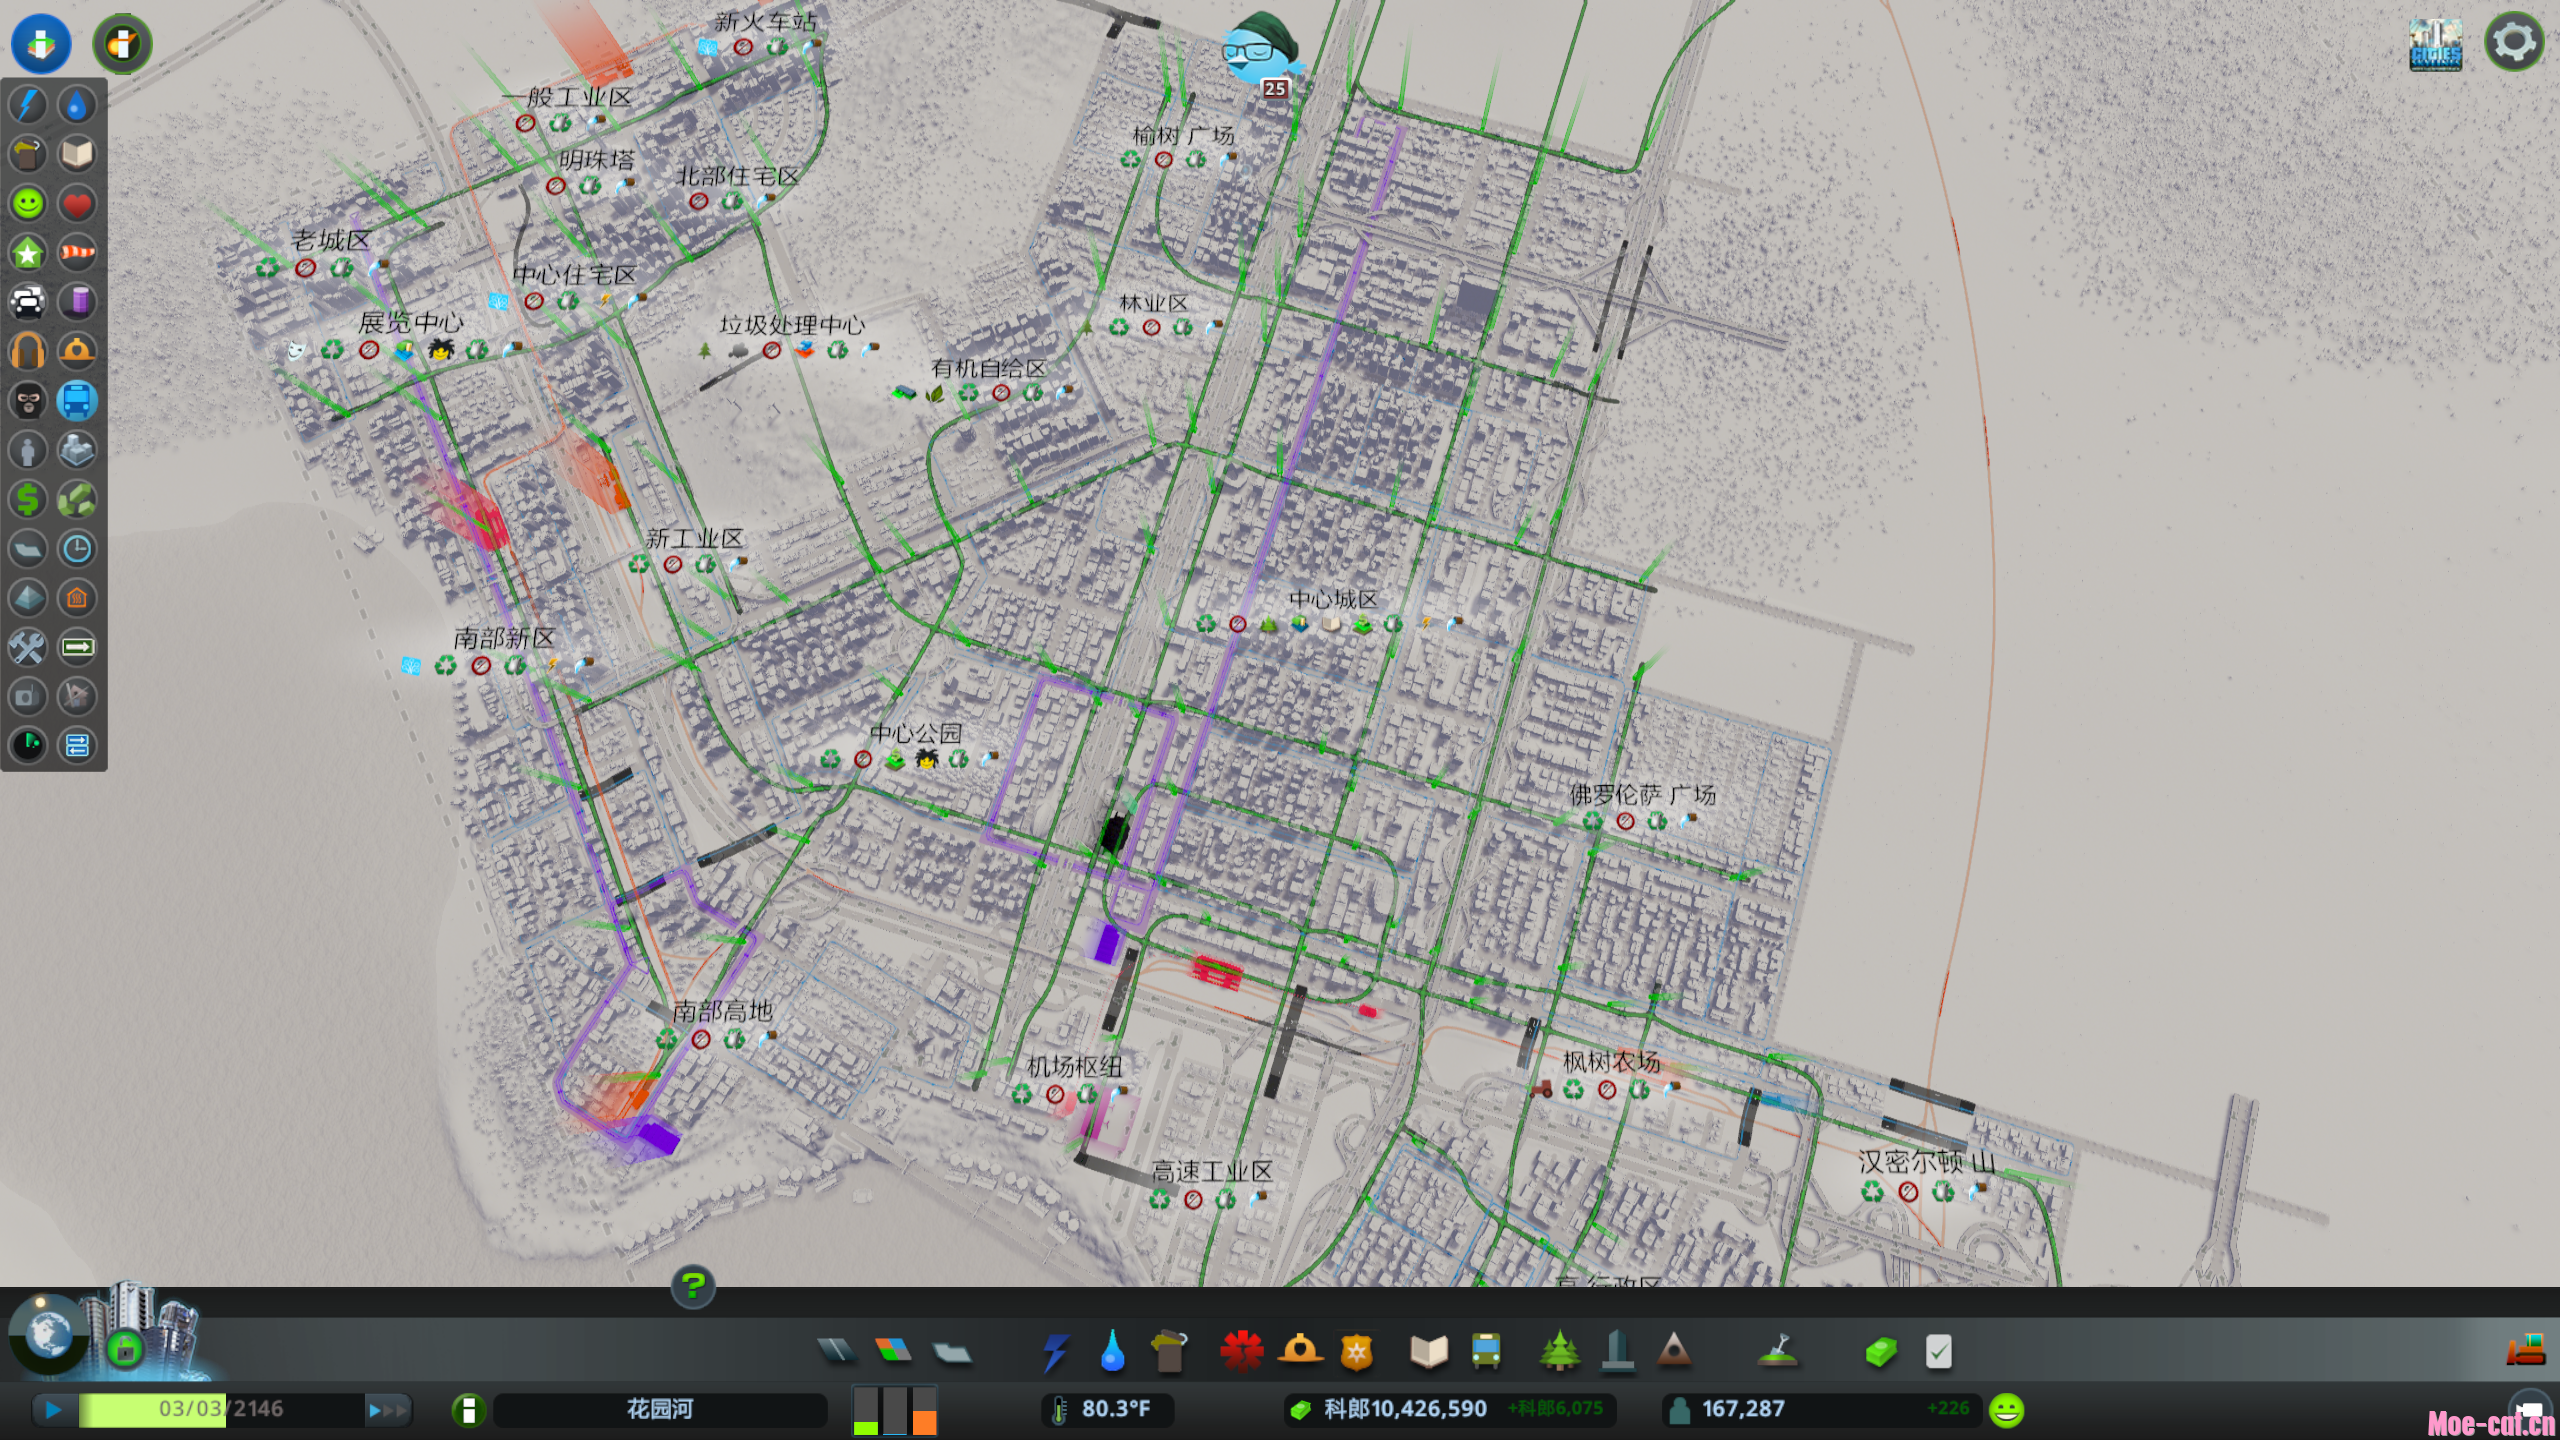Open the unlocking milestones padlock button
2560x1440 pixels.
click(x=125, y=1350)
